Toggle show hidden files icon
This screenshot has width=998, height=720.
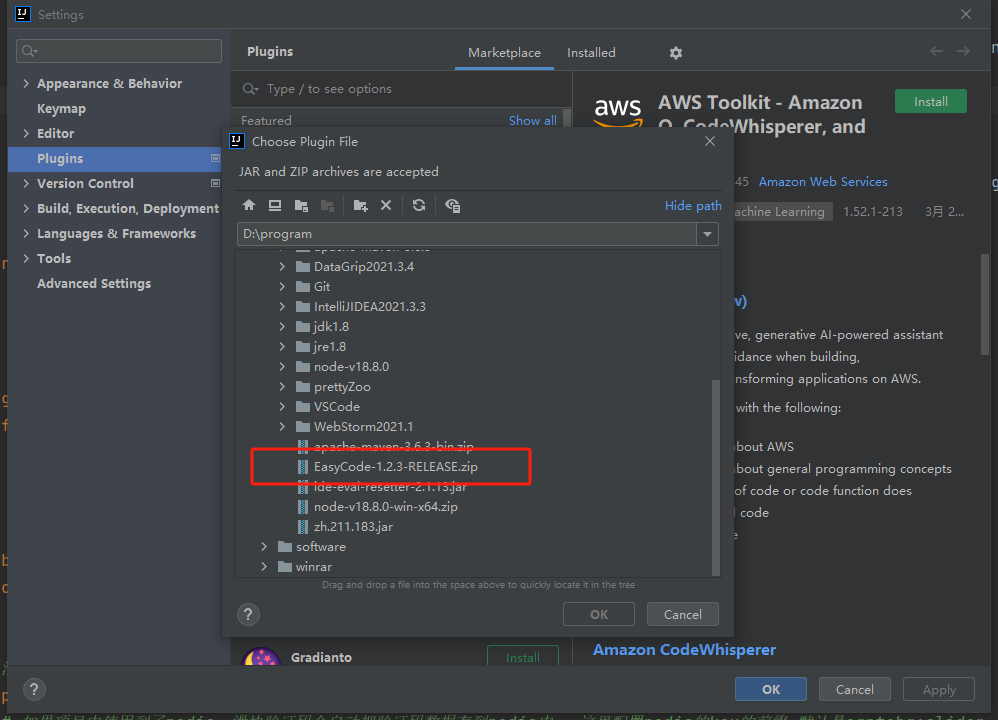(x=453, y=205)
